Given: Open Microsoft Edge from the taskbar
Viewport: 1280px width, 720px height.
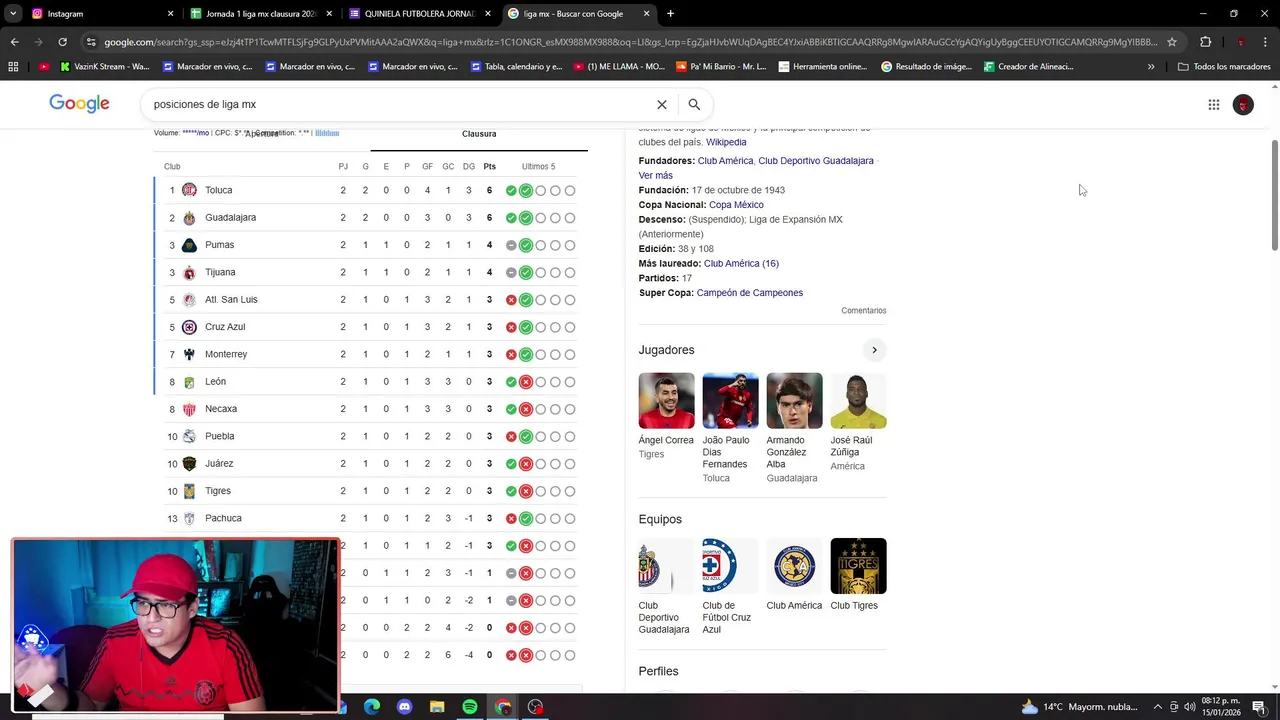Looking at the screenshot, I should pyautogui.click(x=372, y=707).
